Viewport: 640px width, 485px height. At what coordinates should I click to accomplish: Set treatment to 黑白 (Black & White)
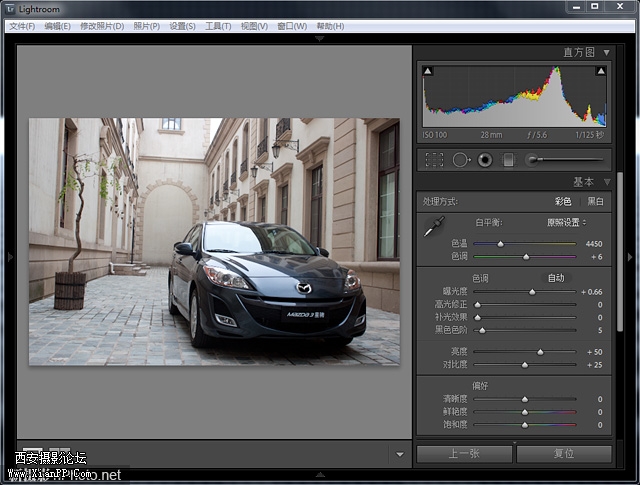pyautogui.click(x=596, y=201)
